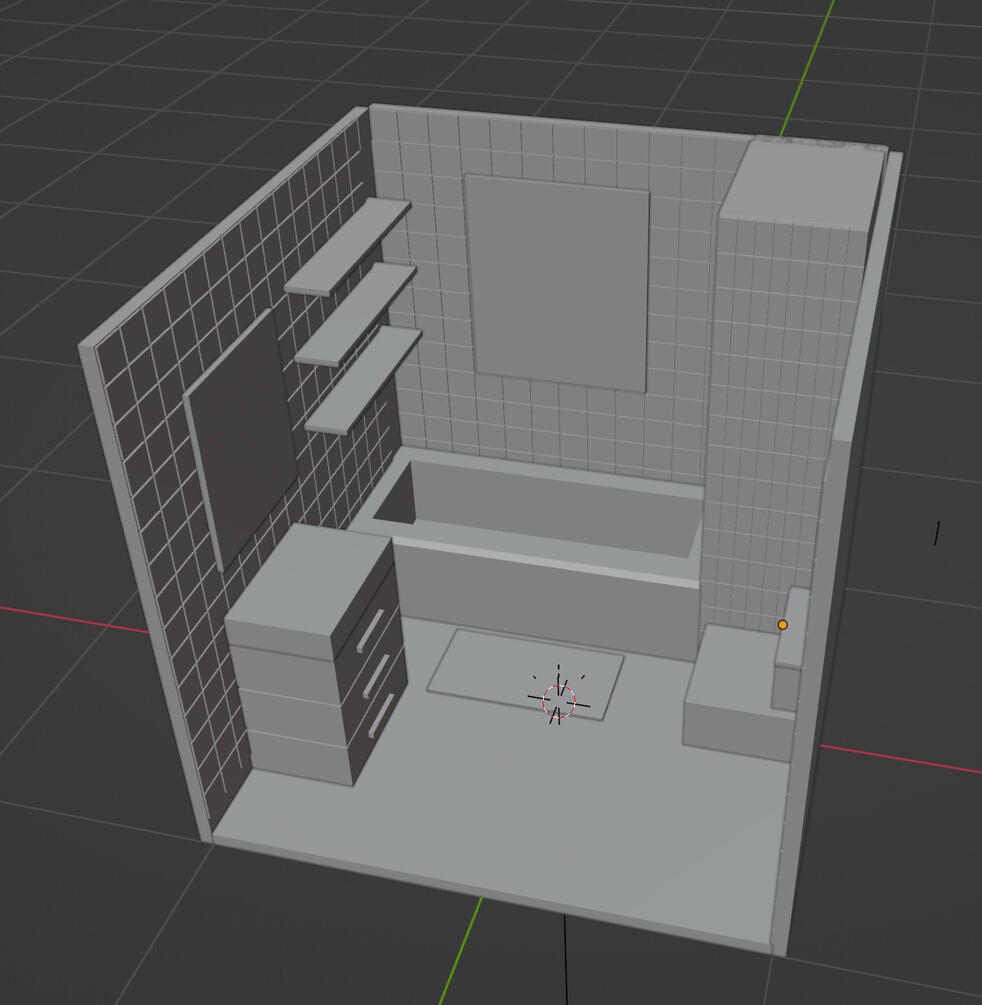Click the bottom drawer handle
This screenshot has height=1005, width=982.
click(x=381, y=715)
